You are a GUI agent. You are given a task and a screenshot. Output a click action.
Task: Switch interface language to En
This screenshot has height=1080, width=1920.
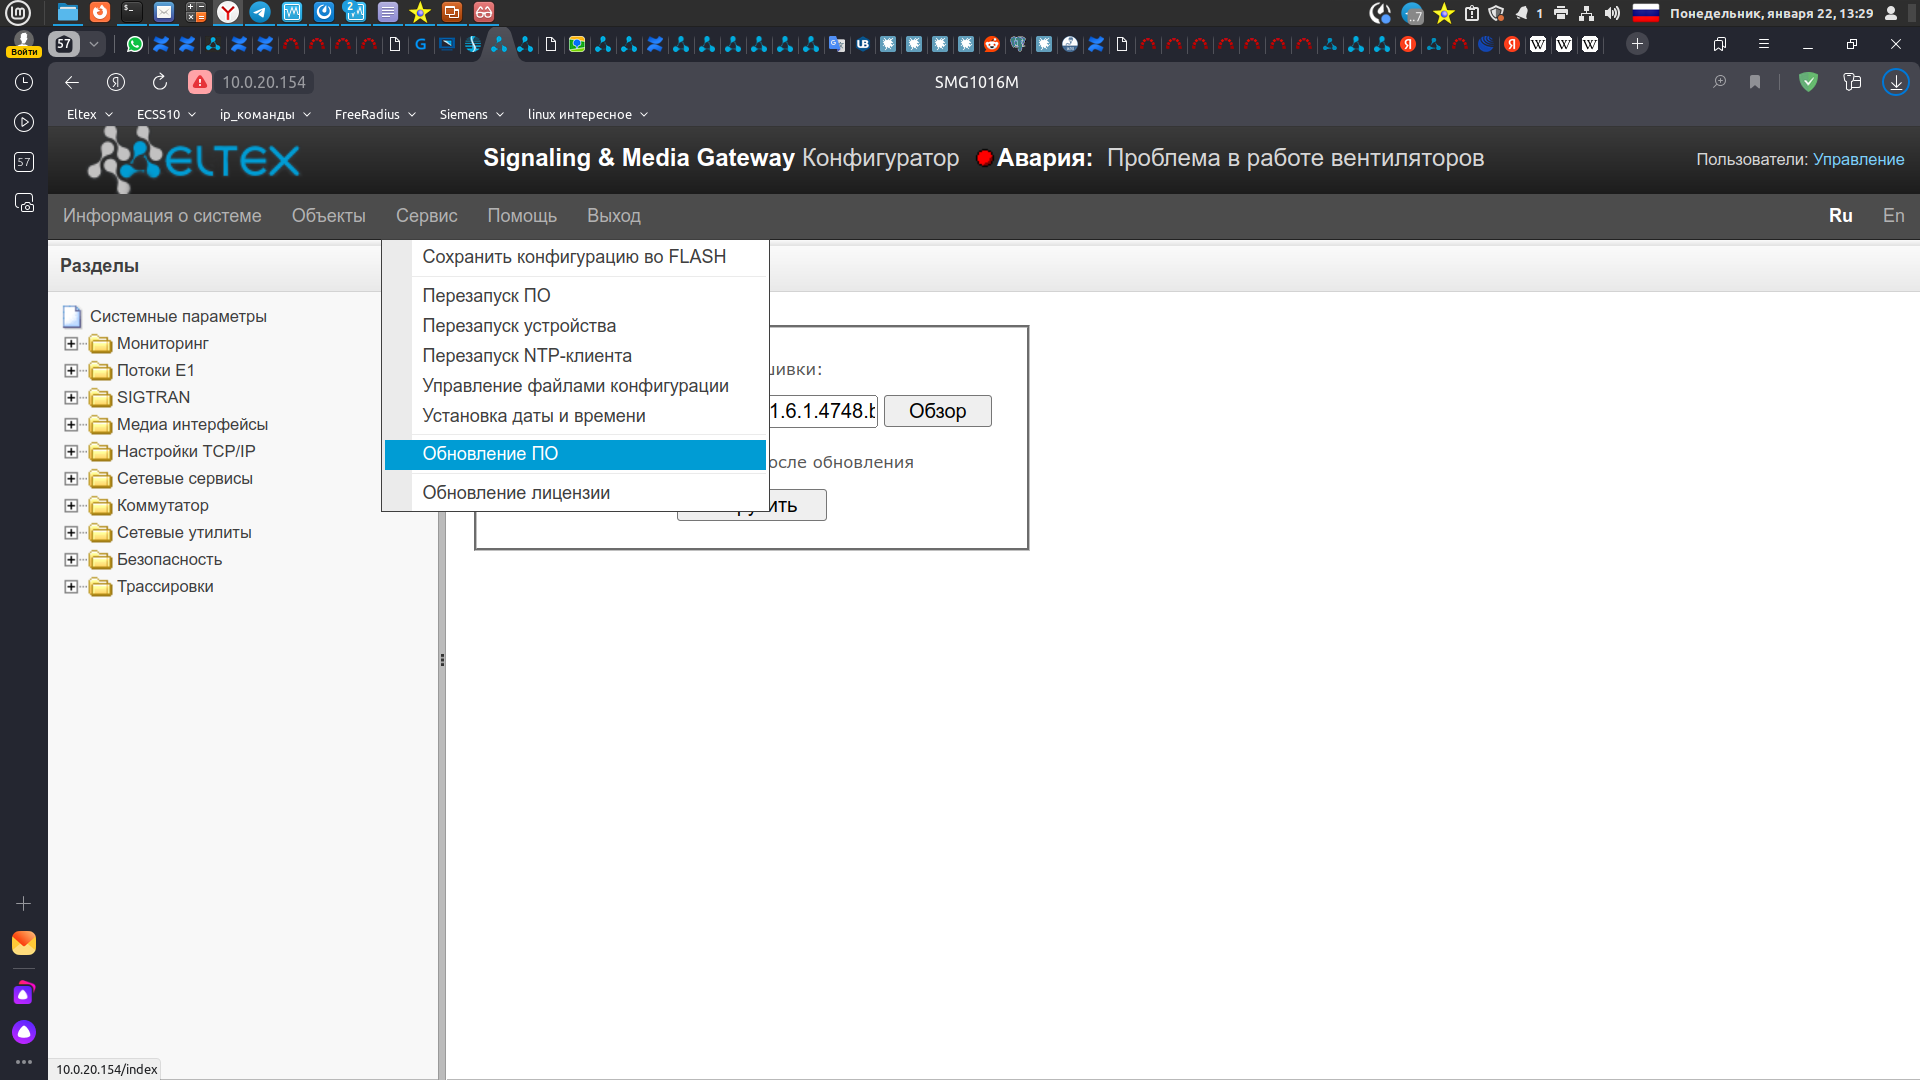pos(1893,216)
